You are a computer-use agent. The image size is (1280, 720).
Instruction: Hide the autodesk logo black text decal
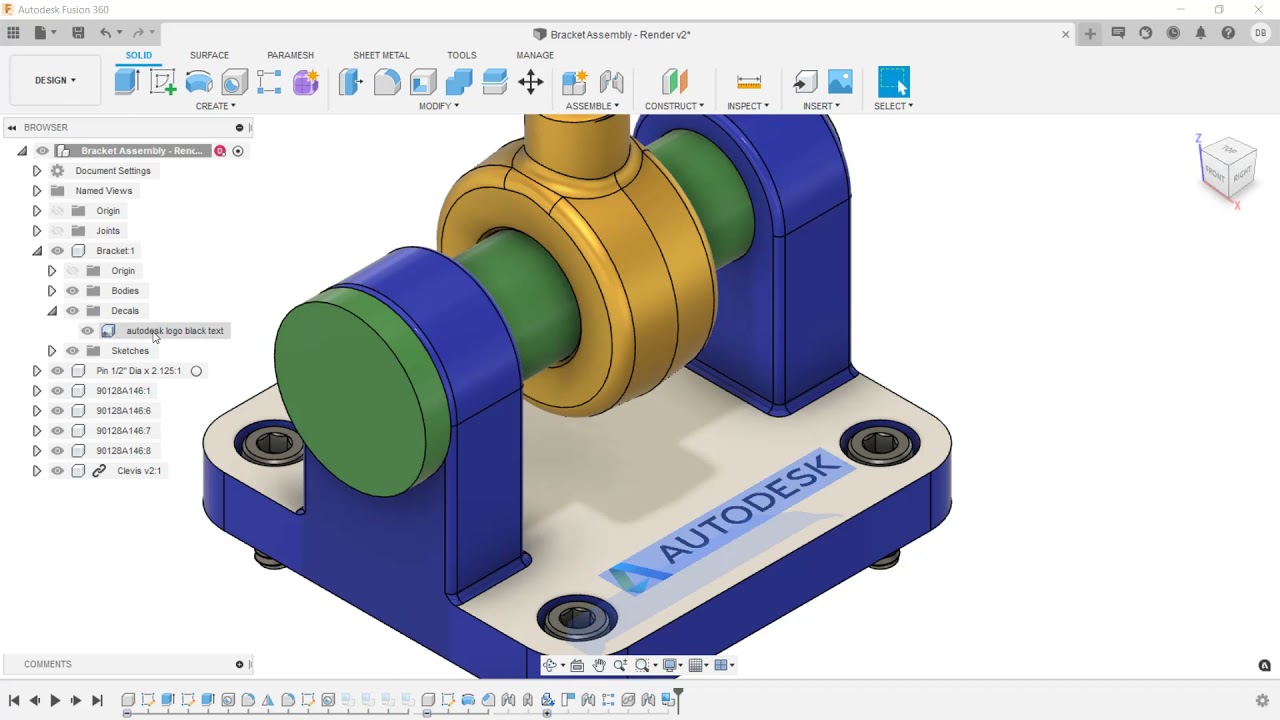87,331
